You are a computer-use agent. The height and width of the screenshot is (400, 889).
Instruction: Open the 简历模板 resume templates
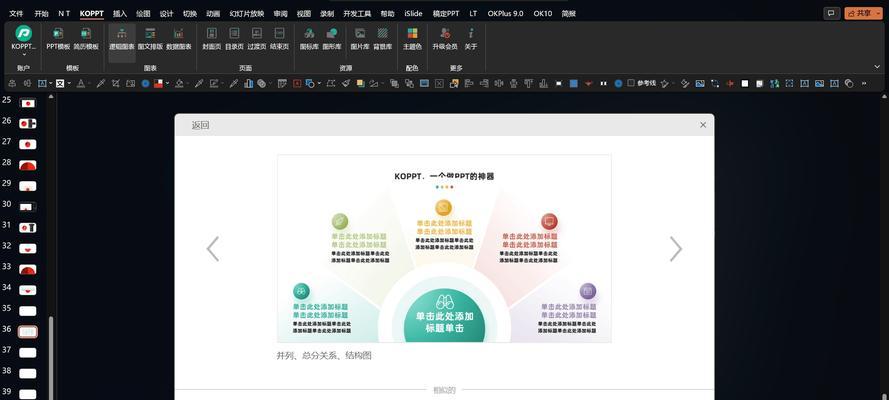tap(86, 39)
